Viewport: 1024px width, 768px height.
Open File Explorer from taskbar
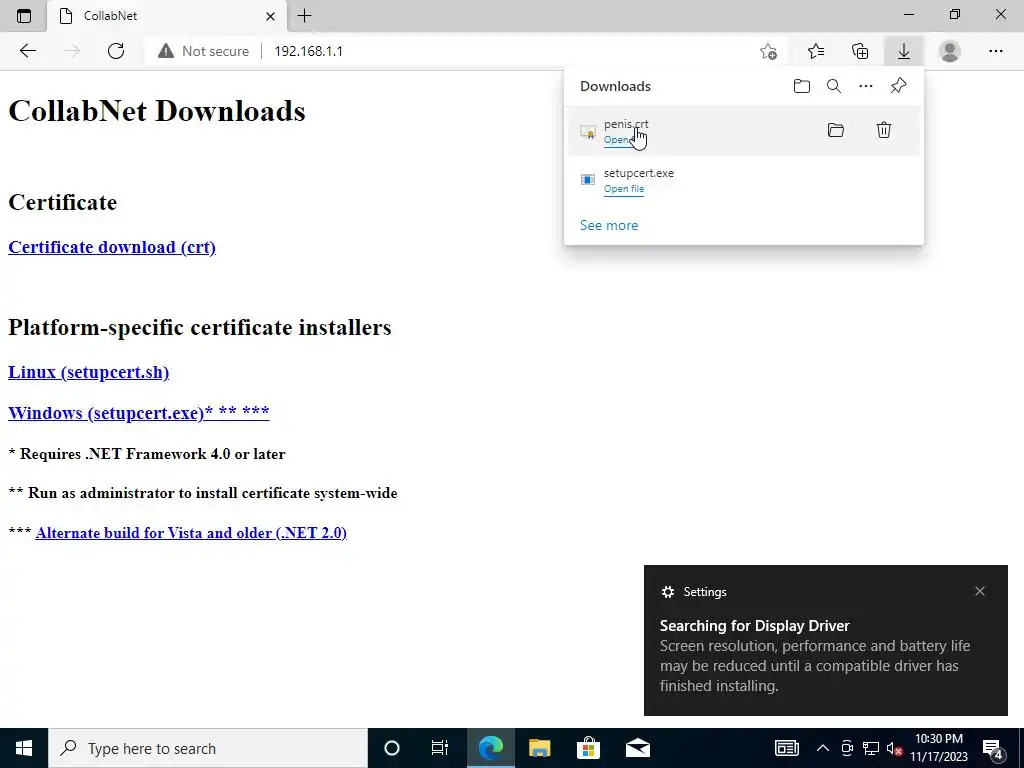[539, 748]
